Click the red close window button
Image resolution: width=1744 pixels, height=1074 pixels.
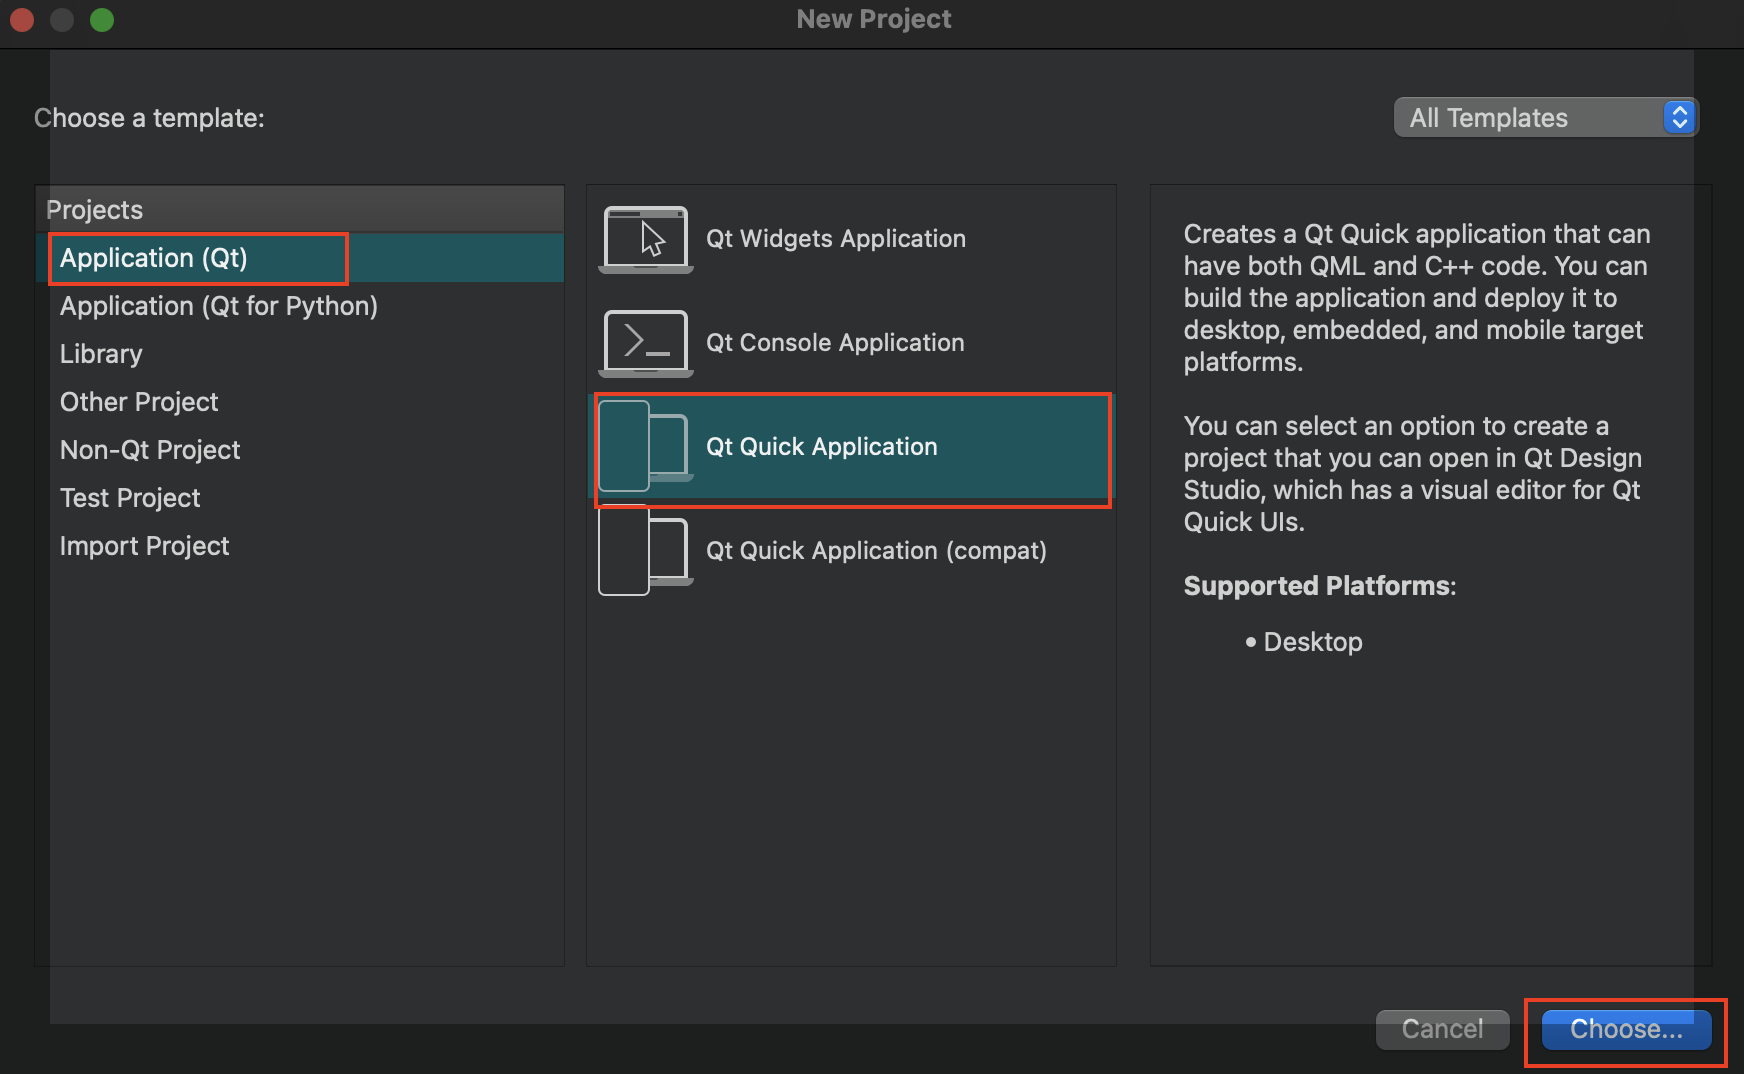coord(22,20)
